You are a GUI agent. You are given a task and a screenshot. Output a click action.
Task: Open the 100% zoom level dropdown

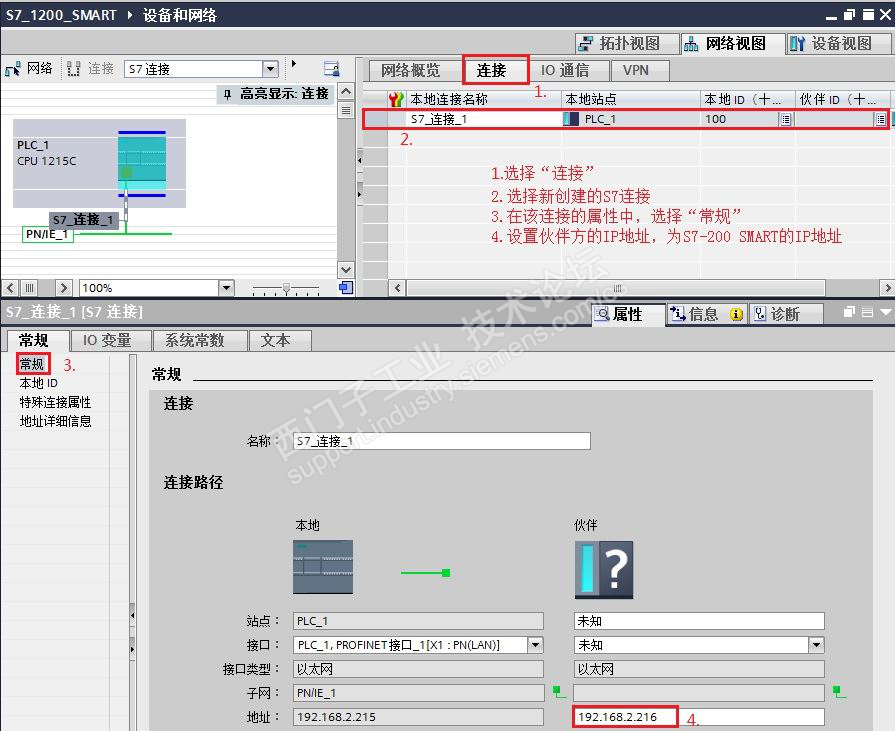pyautogui.click(x=227, y=288)
